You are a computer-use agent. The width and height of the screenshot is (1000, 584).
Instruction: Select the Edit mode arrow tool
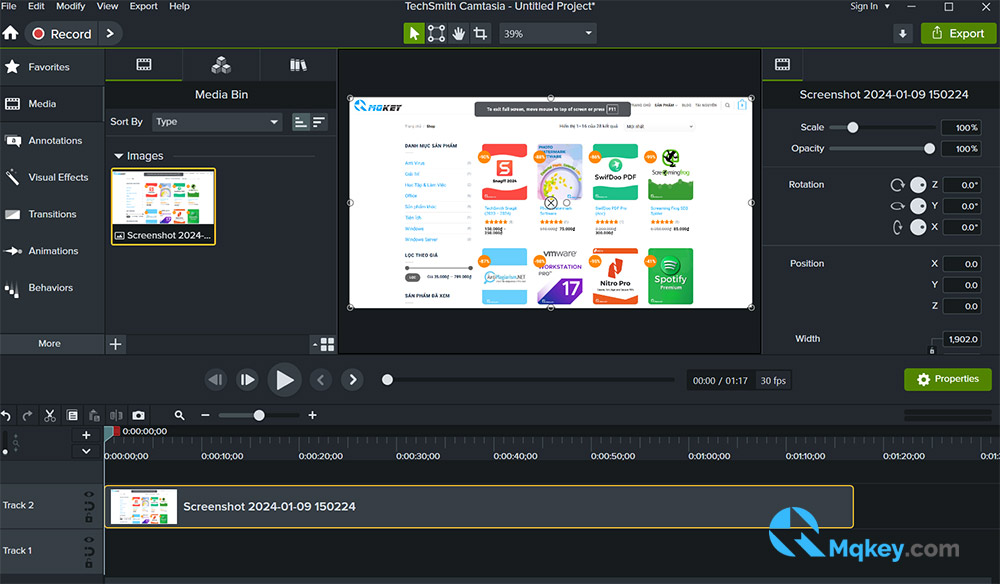(x=414, y=33)
